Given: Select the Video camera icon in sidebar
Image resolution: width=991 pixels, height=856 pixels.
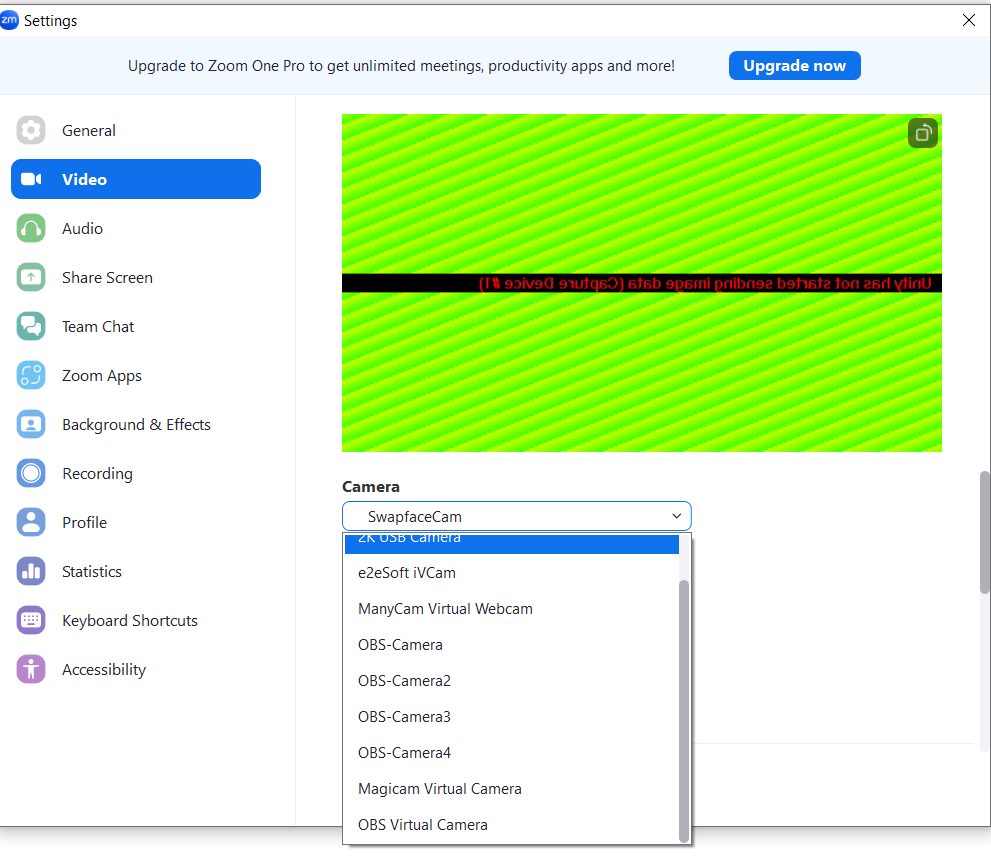Looking at the screenshot, I should (x=31, y=179).
